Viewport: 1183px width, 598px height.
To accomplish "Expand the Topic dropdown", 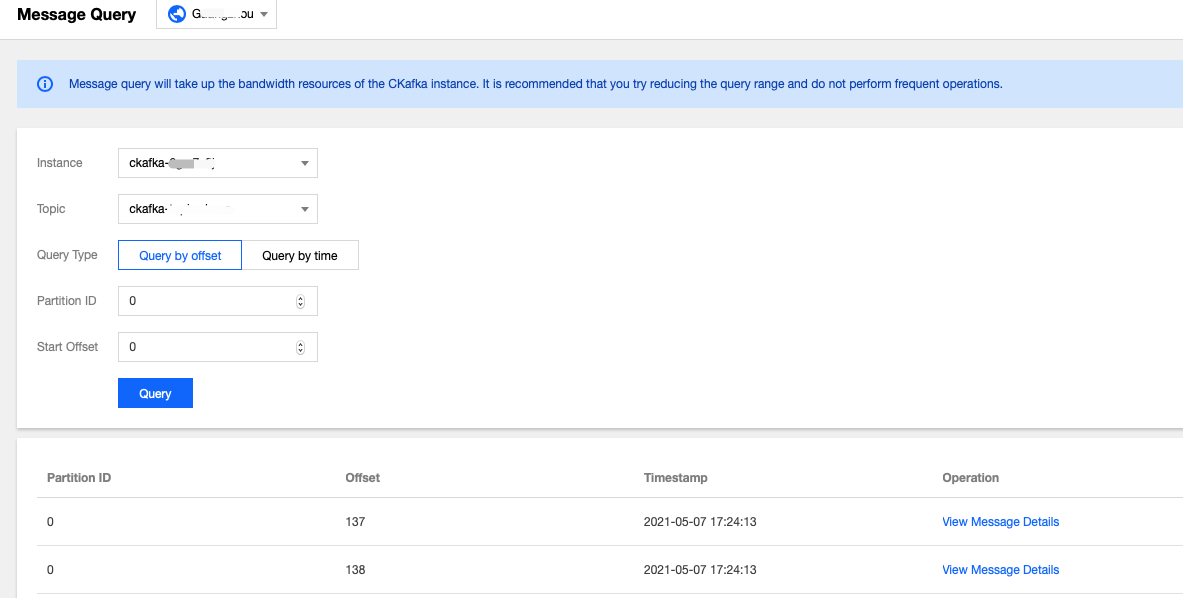I will point(218,209).
